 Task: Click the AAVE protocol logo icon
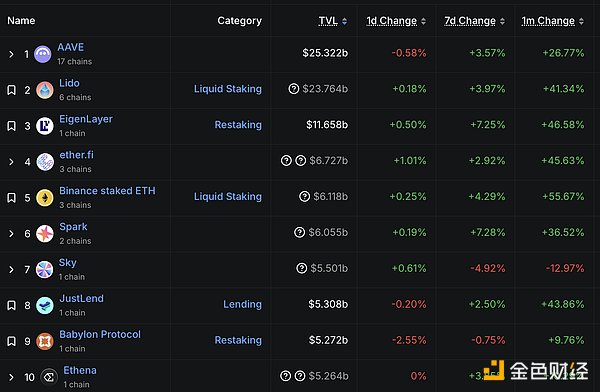click(x=43, y=54)
